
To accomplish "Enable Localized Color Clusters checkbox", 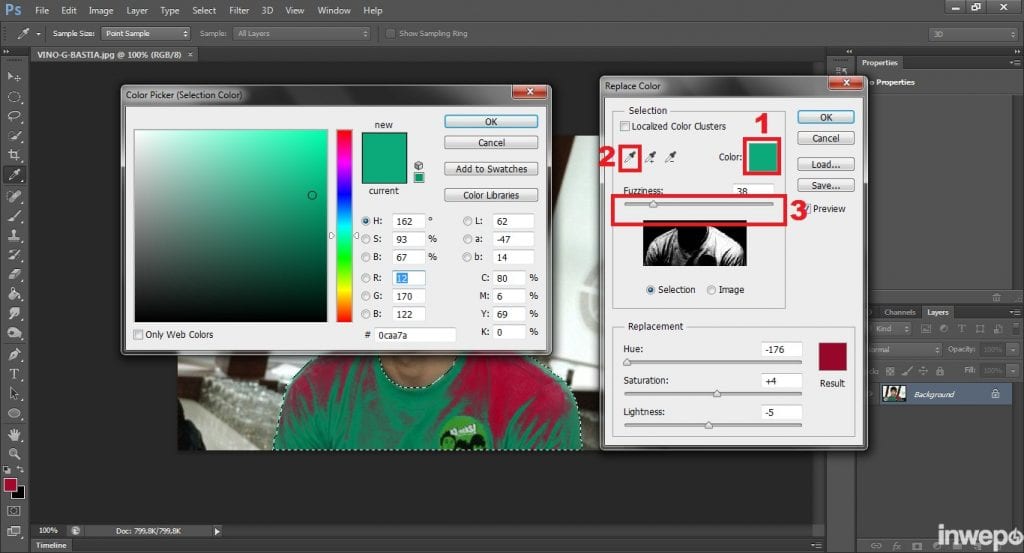I will coord(625,127).
